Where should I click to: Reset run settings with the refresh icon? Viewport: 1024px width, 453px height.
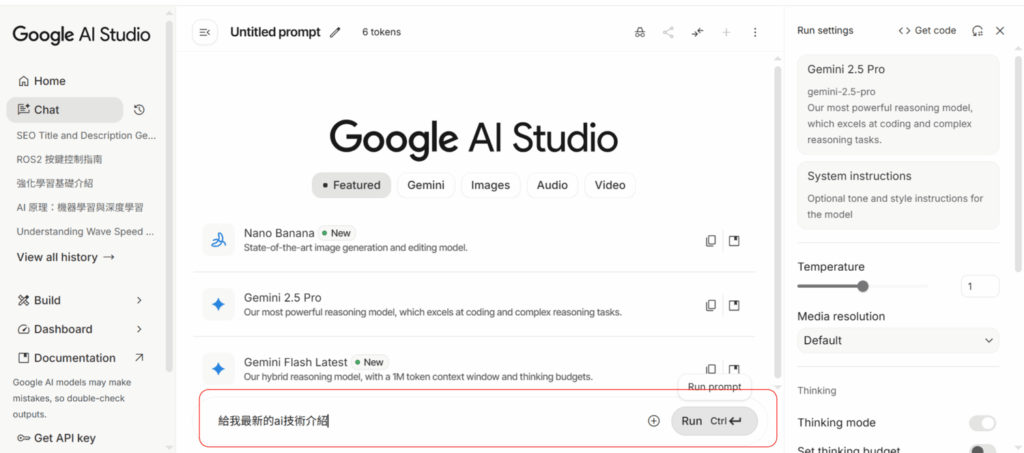pyautogui.click(x=977, y=31)
